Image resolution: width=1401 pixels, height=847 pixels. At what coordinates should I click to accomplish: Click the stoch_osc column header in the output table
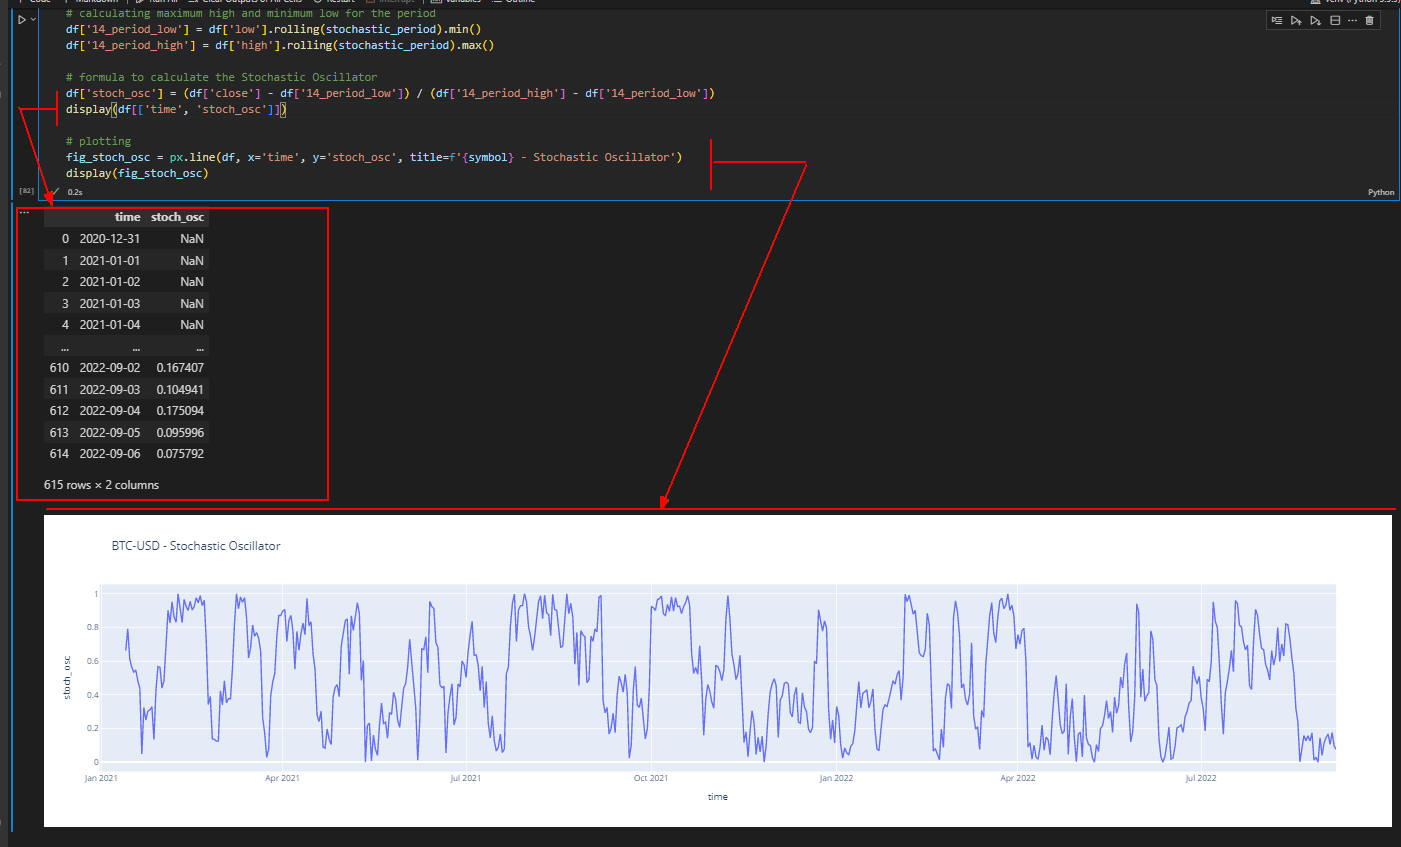[x=178, y=217]
